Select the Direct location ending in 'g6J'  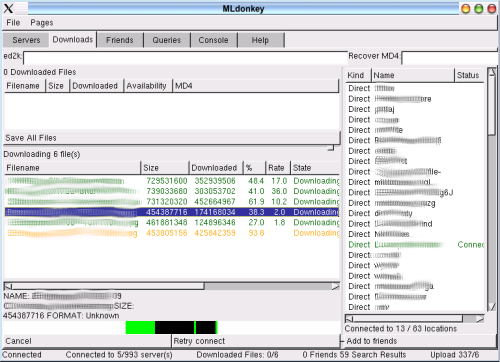(x=415, y=193)
